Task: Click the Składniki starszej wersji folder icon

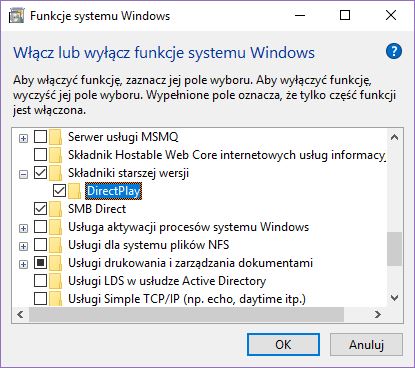Action: pyautogui.click(x=56, y=173)
